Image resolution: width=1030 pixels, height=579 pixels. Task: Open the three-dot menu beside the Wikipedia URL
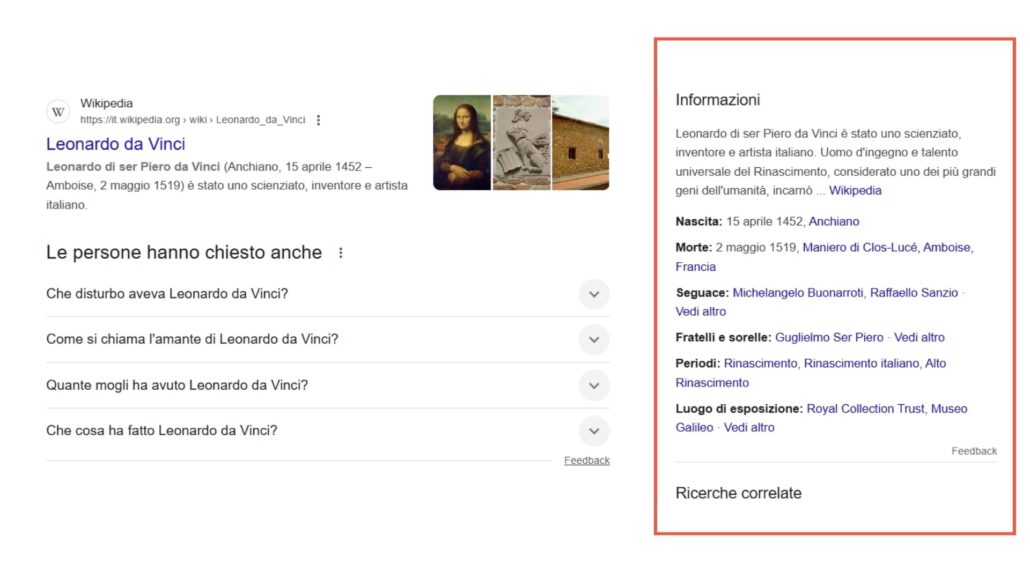click(x=319, y=120)
